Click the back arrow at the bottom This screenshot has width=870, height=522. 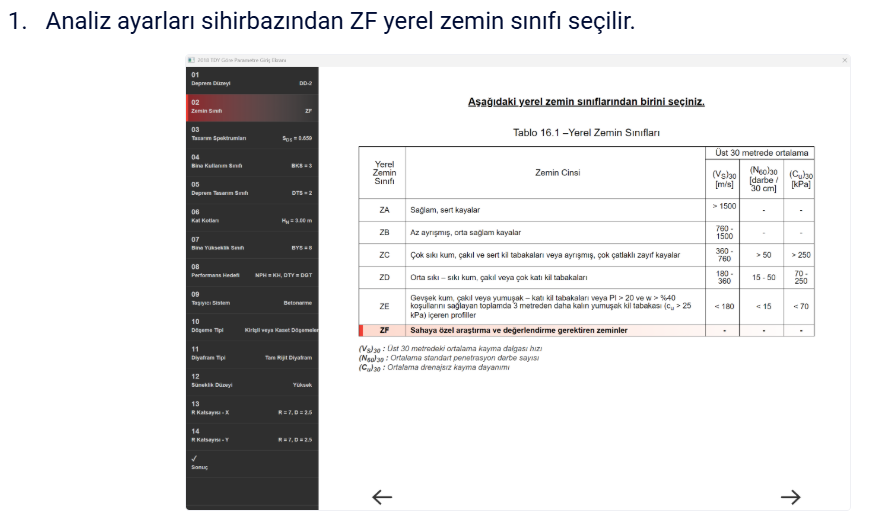381,497
